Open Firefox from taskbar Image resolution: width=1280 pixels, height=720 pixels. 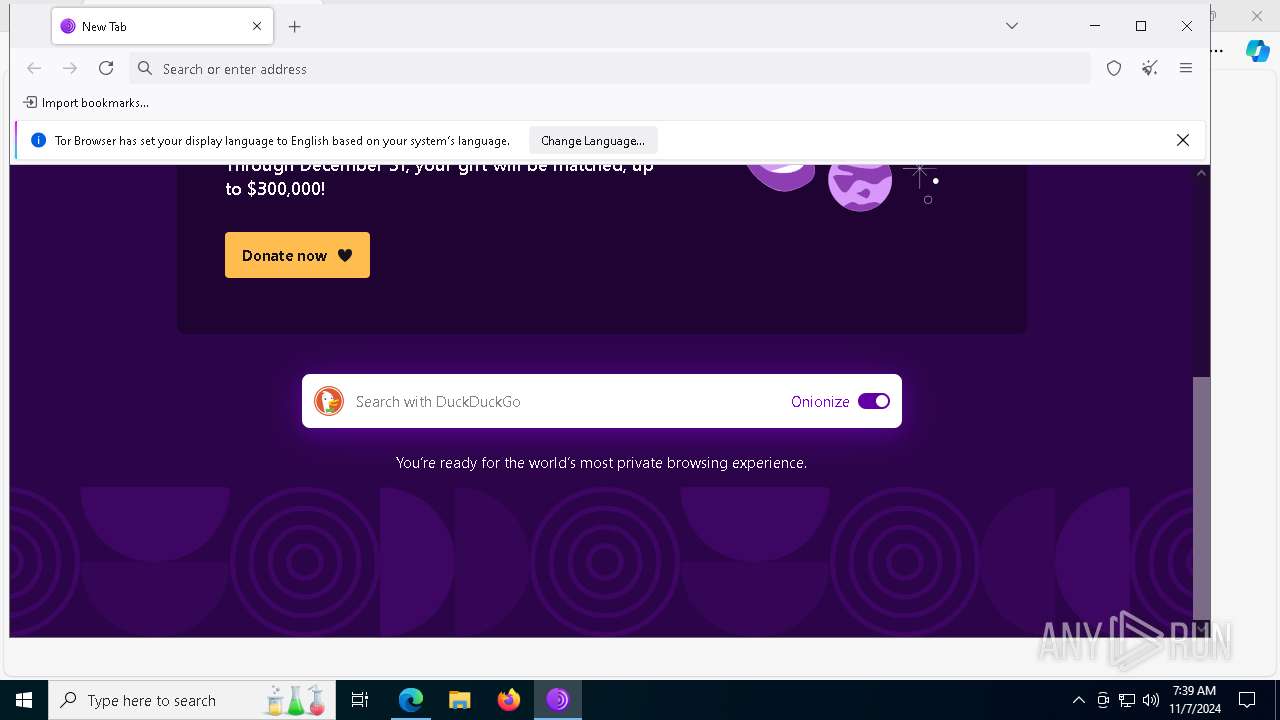point(509,700)
